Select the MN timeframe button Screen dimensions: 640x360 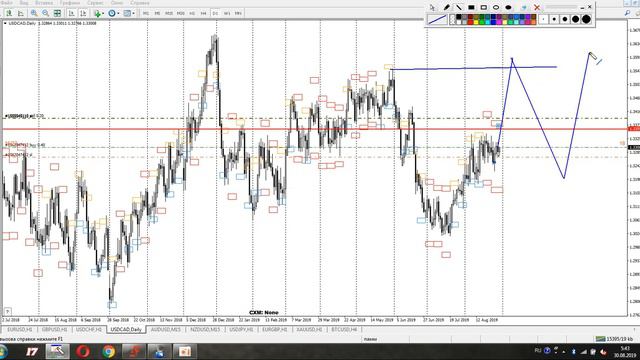point(238,13)
